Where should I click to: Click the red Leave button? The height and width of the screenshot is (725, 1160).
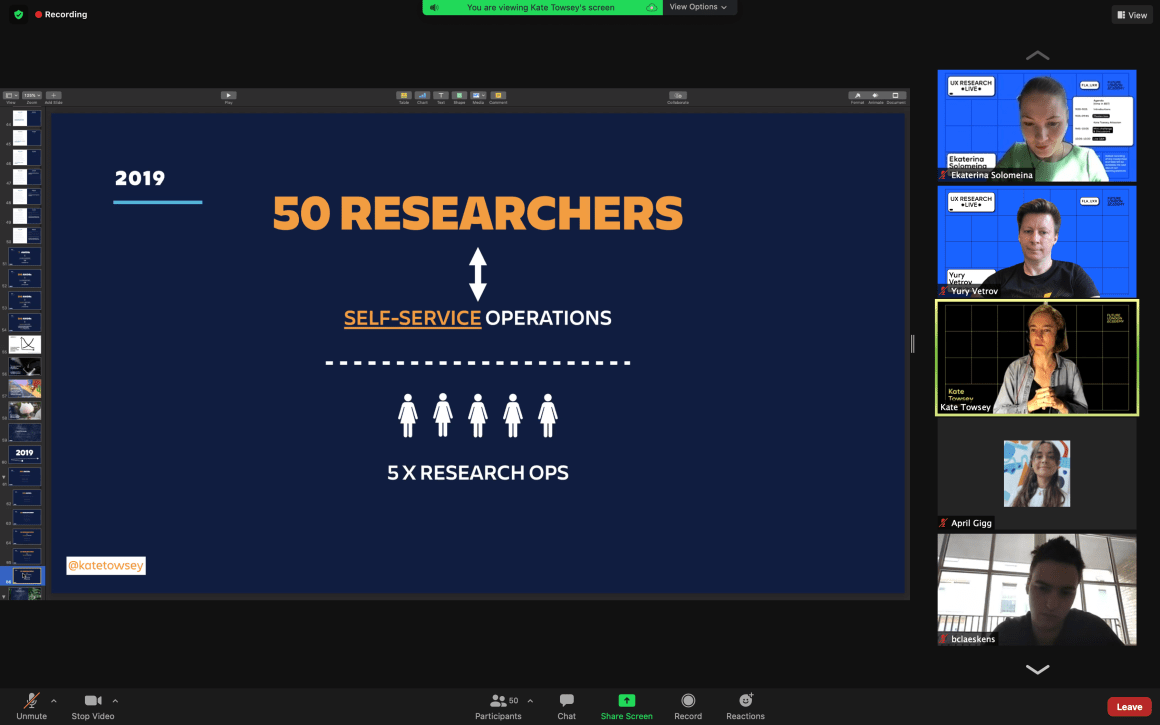(1129, 707)
